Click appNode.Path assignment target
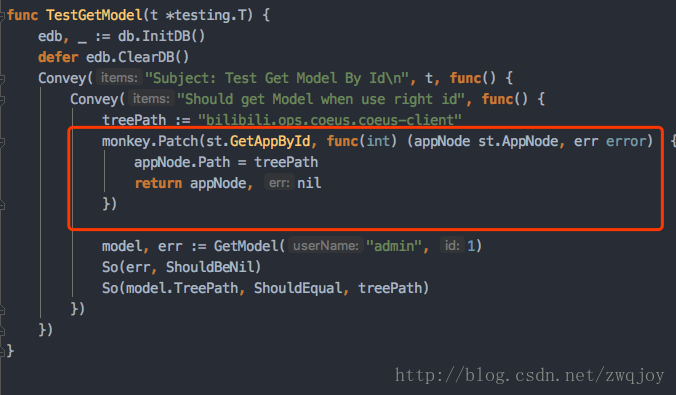This screenshot has height=395, width=676. coord(182,162)
